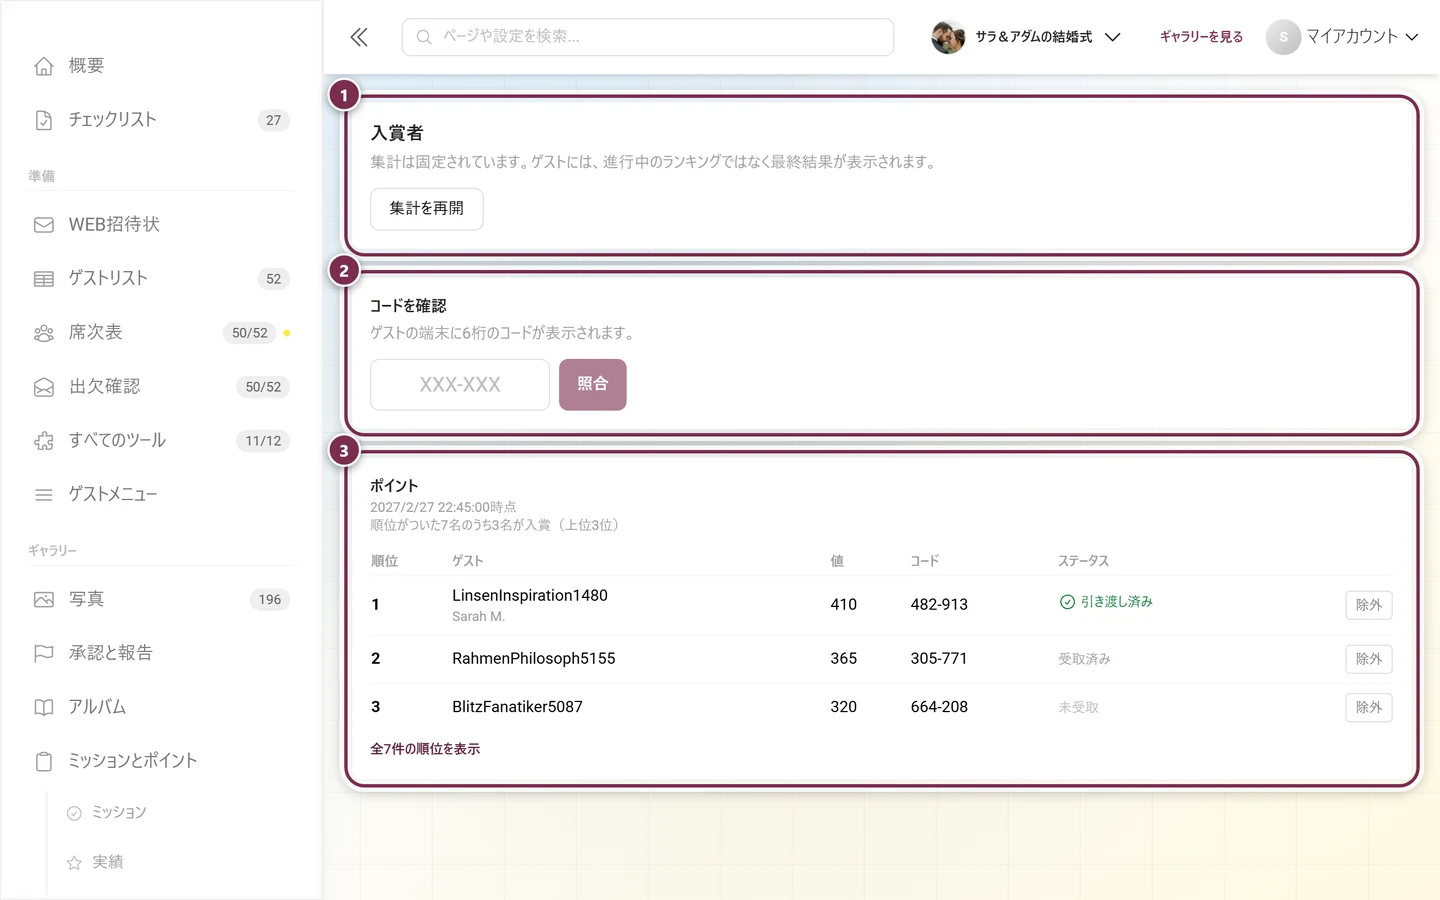Screen dimensions: 1440x900
Task: Collapse the sidebar with double-chevron icon
Action: click(359, 37)
